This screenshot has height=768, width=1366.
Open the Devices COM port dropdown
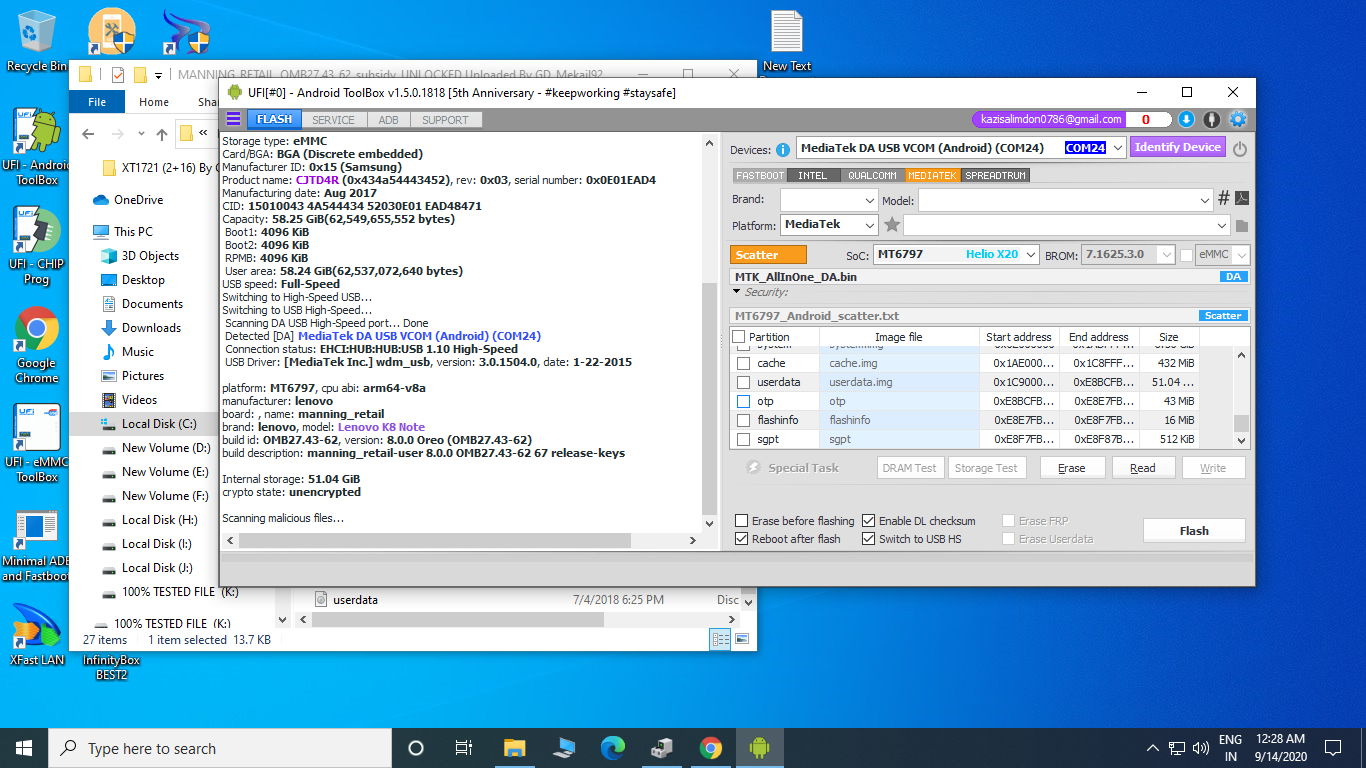point(1116,148)
